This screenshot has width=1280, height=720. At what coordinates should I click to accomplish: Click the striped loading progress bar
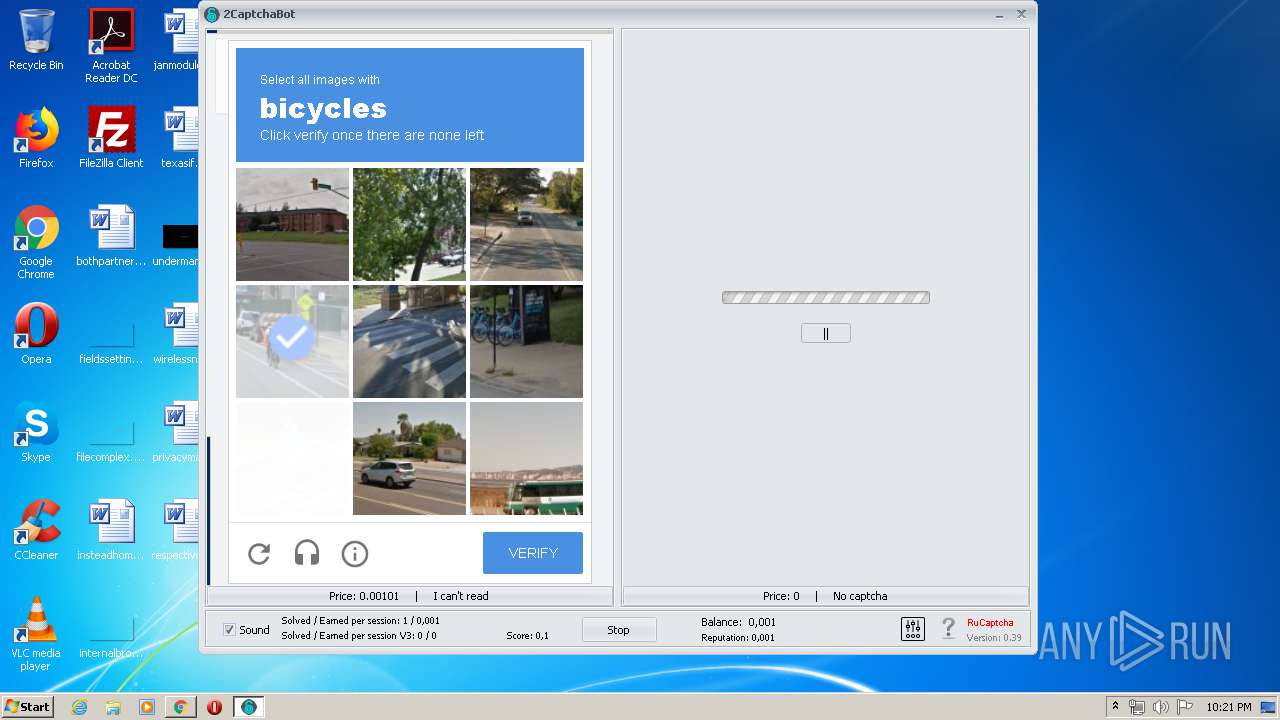click(x=826, y=297)
